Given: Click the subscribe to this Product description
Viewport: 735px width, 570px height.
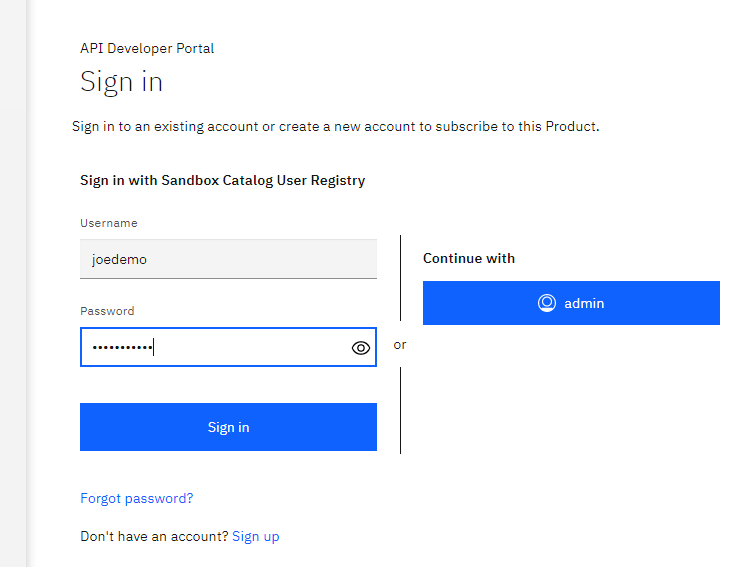Looking at the screenshot, I should coord(335,127).
